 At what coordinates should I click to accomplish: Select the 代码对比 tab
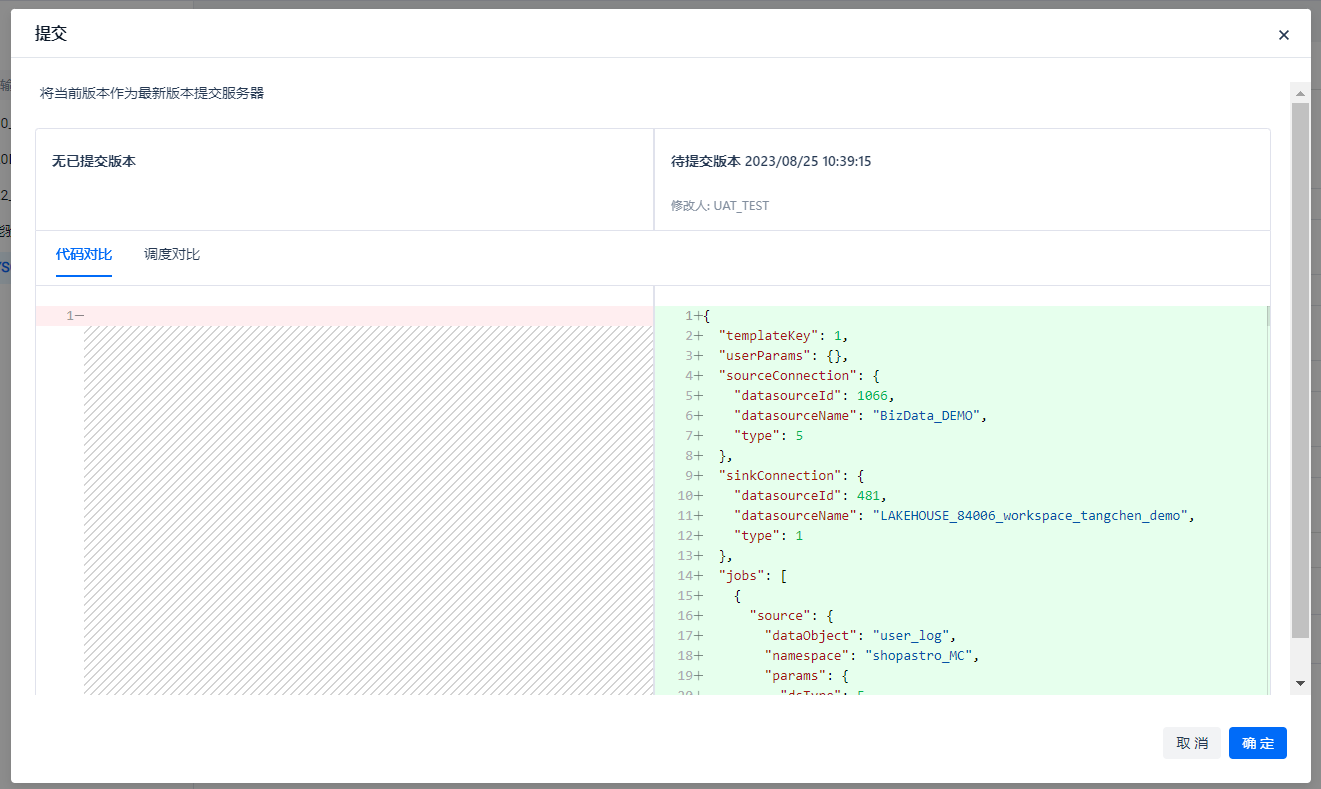[84, 254]
